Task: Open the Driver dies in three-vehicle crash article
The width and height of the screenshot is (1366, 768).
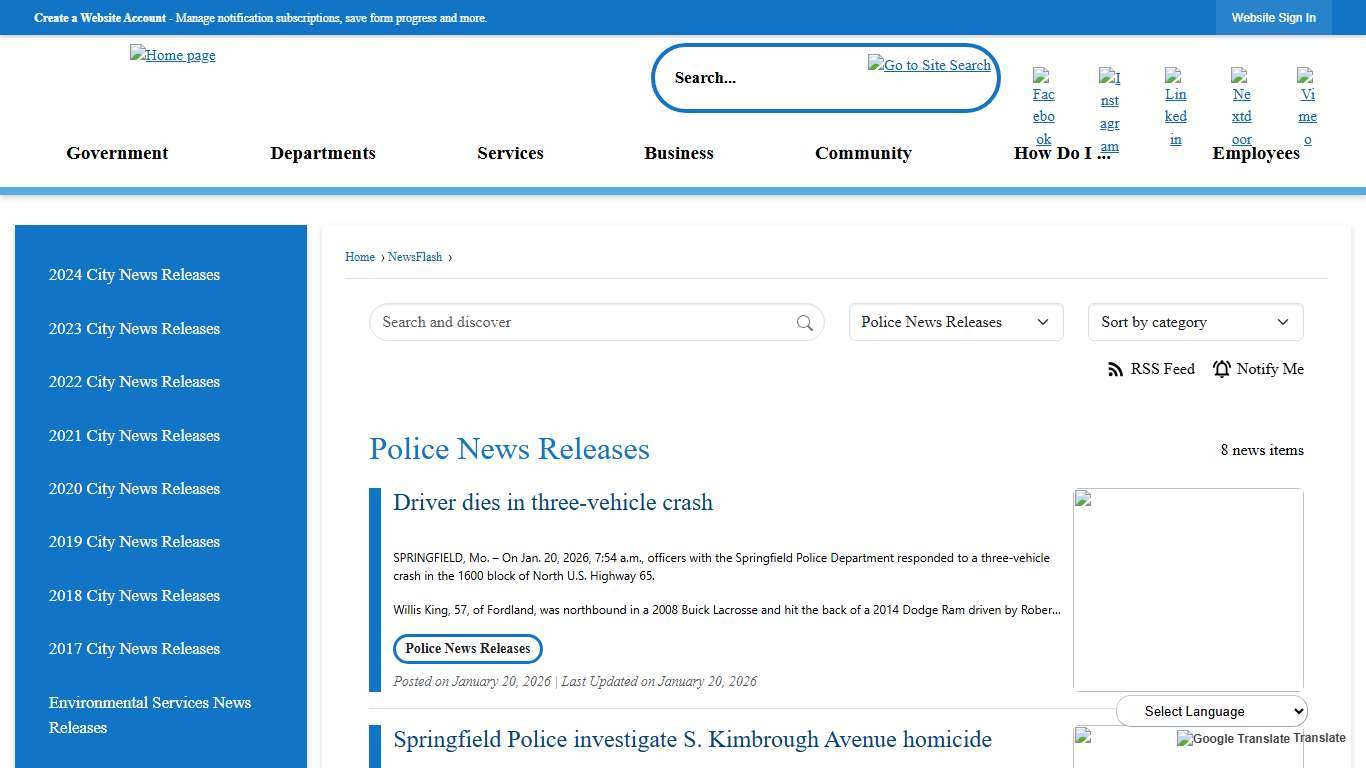Action: (x=553, y=503)
